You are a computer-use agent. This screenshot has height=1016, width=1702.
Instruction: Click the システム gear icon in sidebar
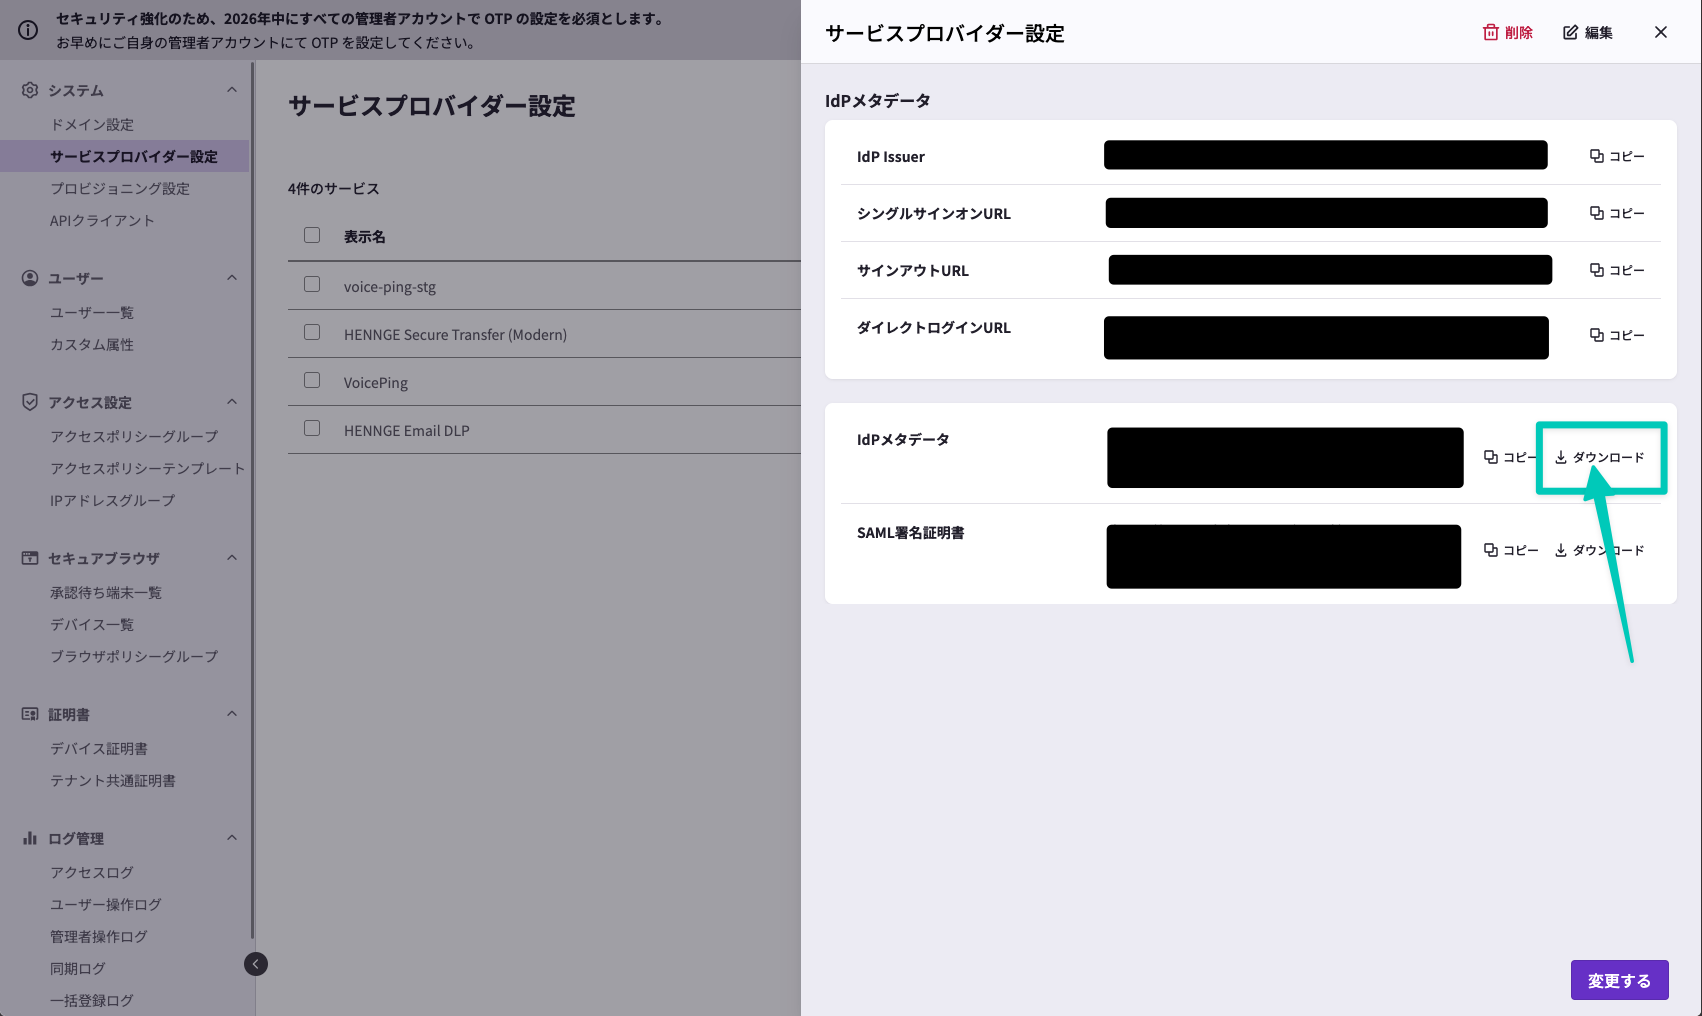[x=30, y=90]
